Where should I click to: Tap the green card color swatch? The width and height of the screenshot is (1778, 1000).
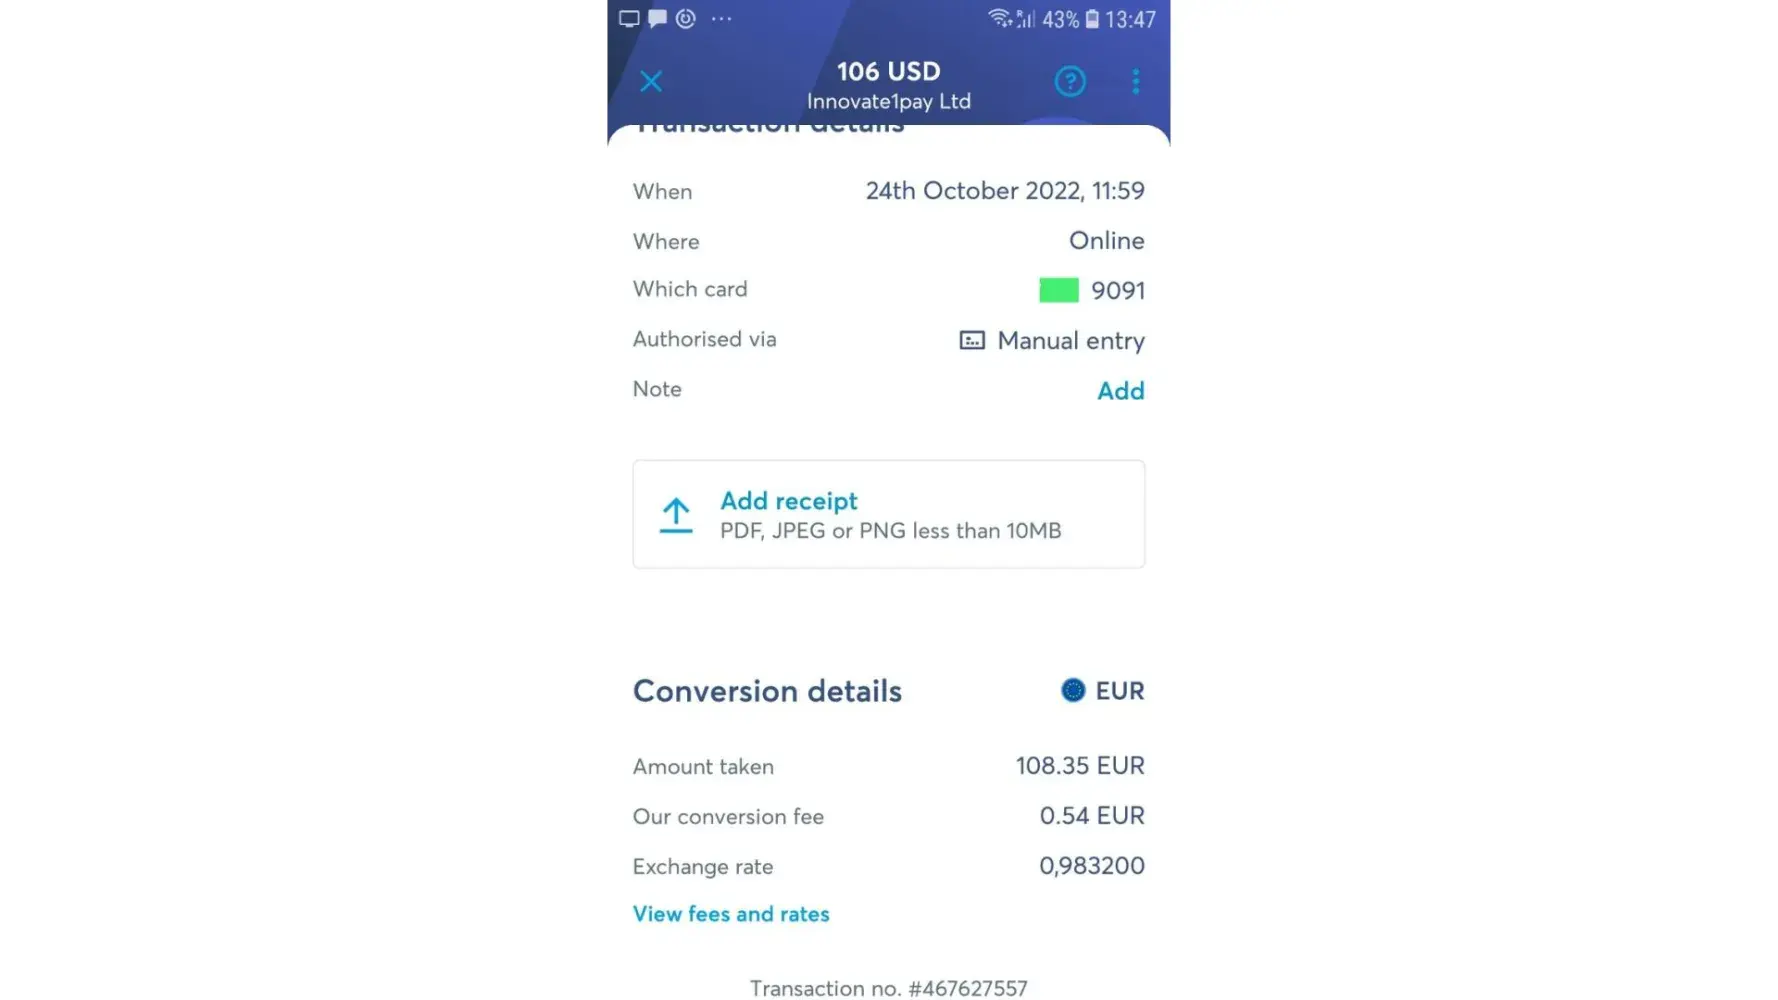(1059, 290)
